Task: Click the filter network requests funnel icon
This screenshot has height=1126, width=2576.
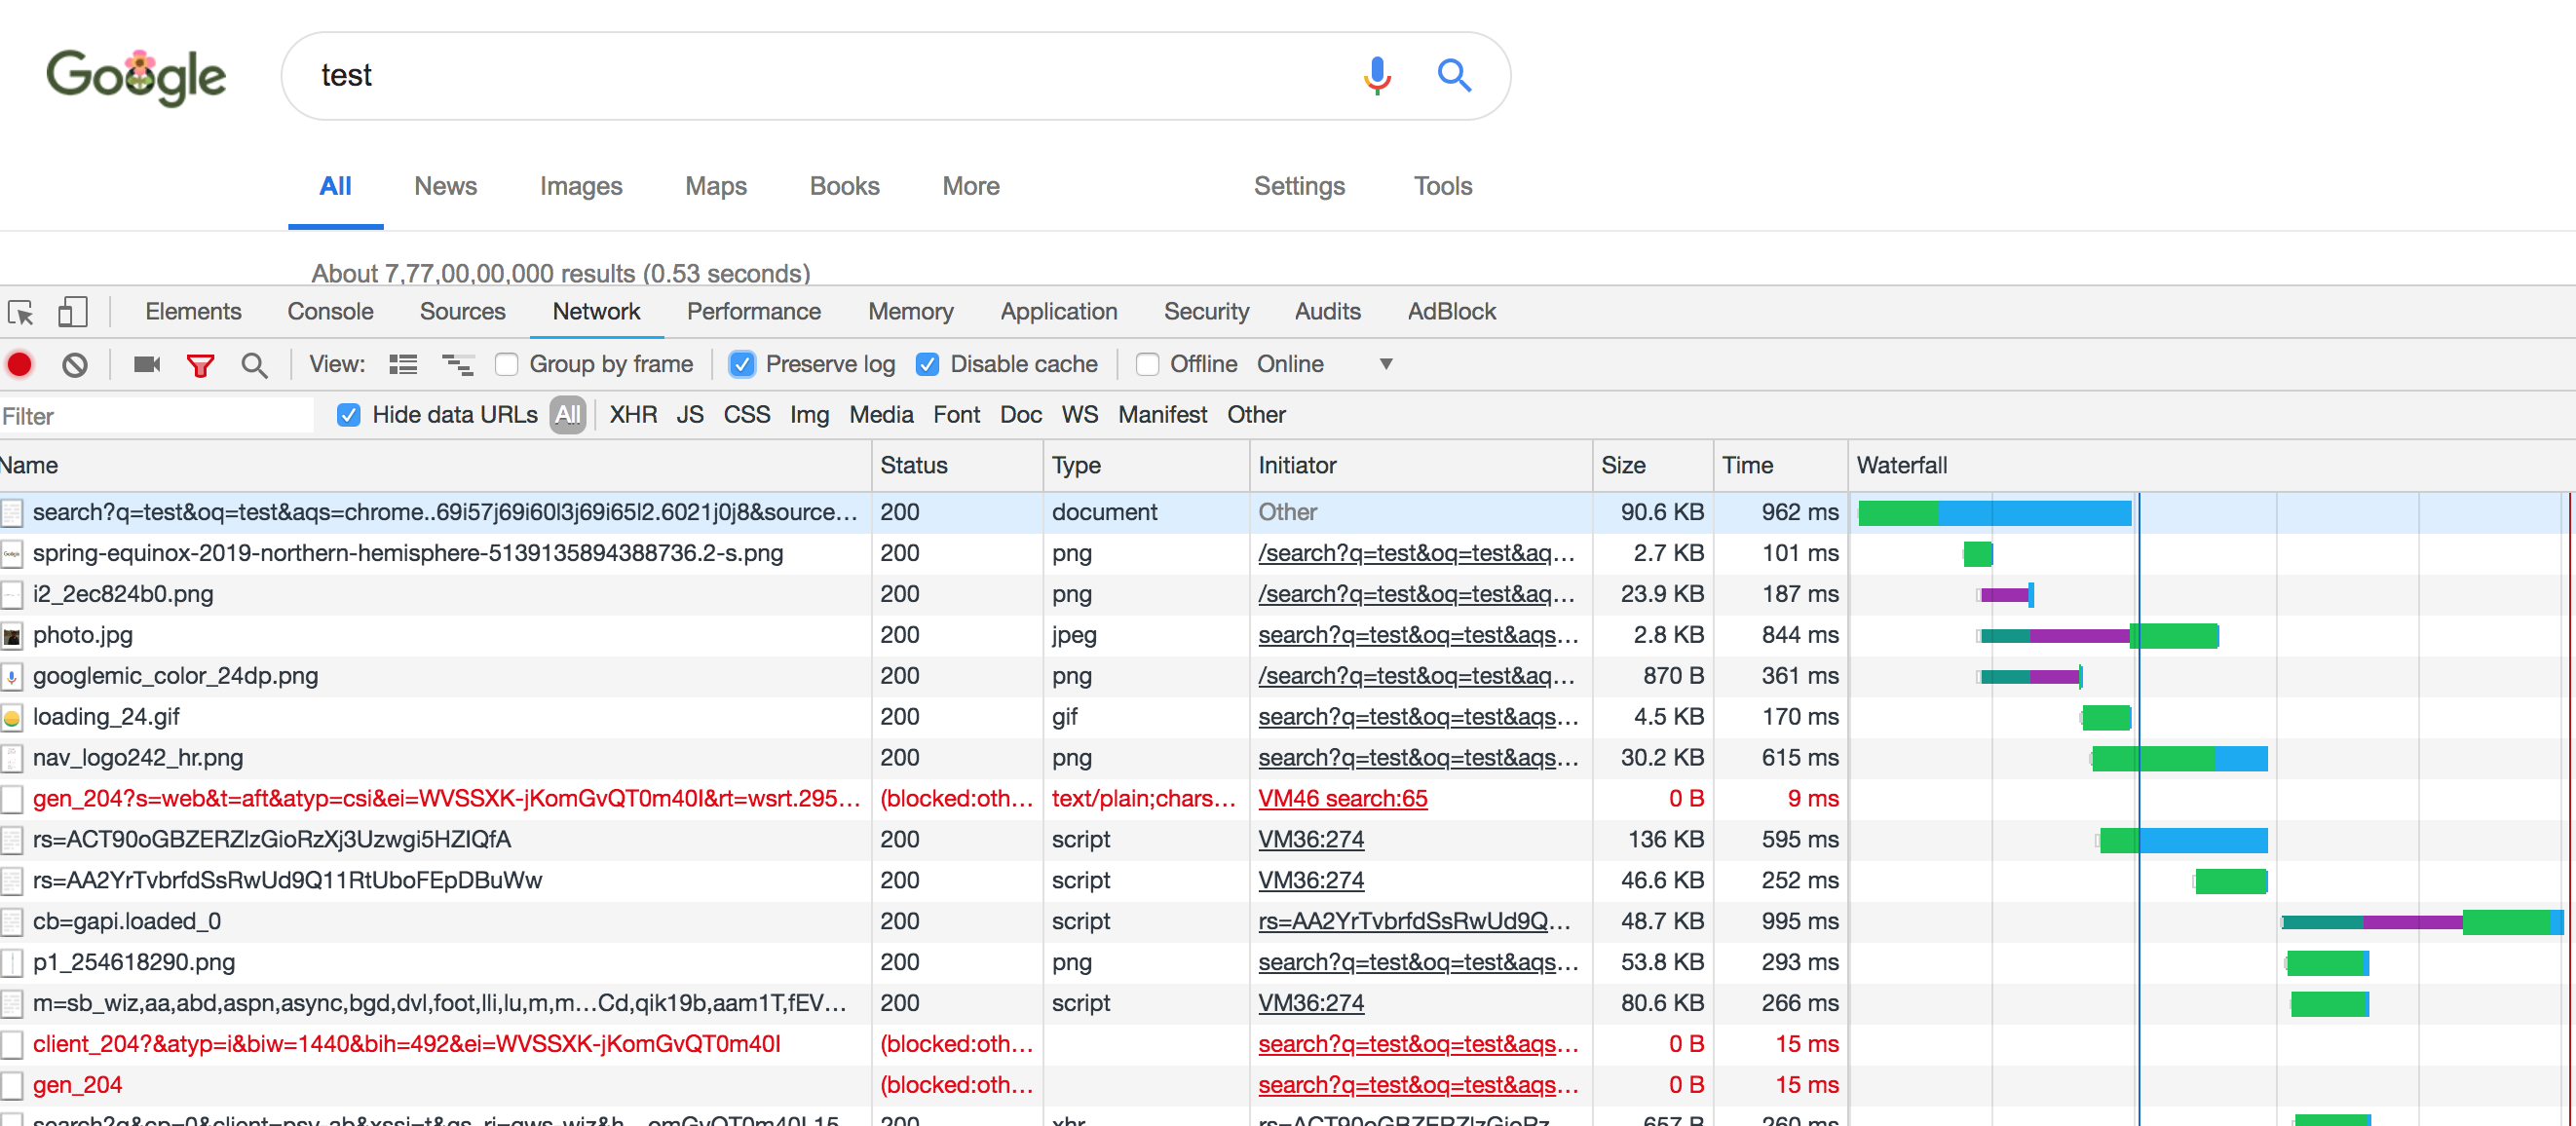Action: click(197, 364)
